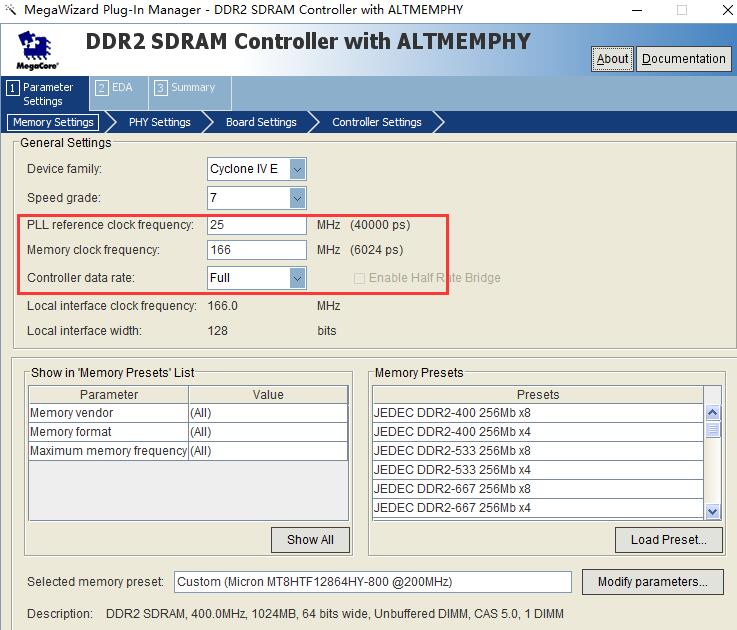Click presets list scroll down arrow

coord(713,511)
